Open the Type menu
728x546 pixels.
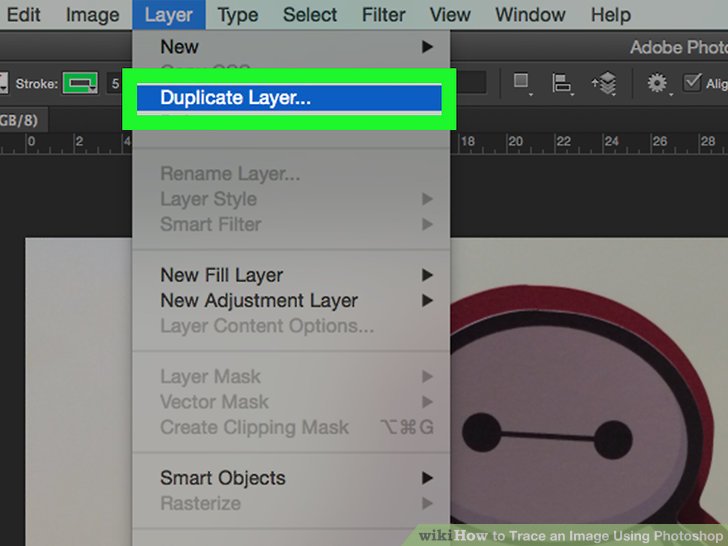(238, 15)
